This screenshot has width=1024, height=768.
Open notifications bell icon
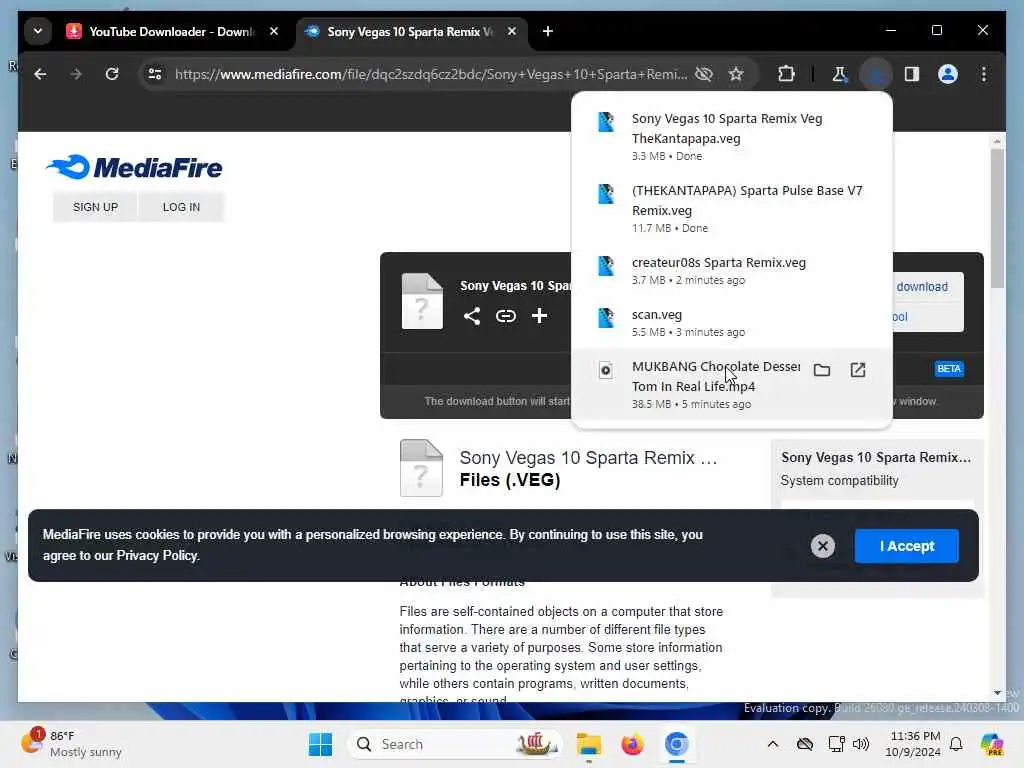click(x=956, y=744)
